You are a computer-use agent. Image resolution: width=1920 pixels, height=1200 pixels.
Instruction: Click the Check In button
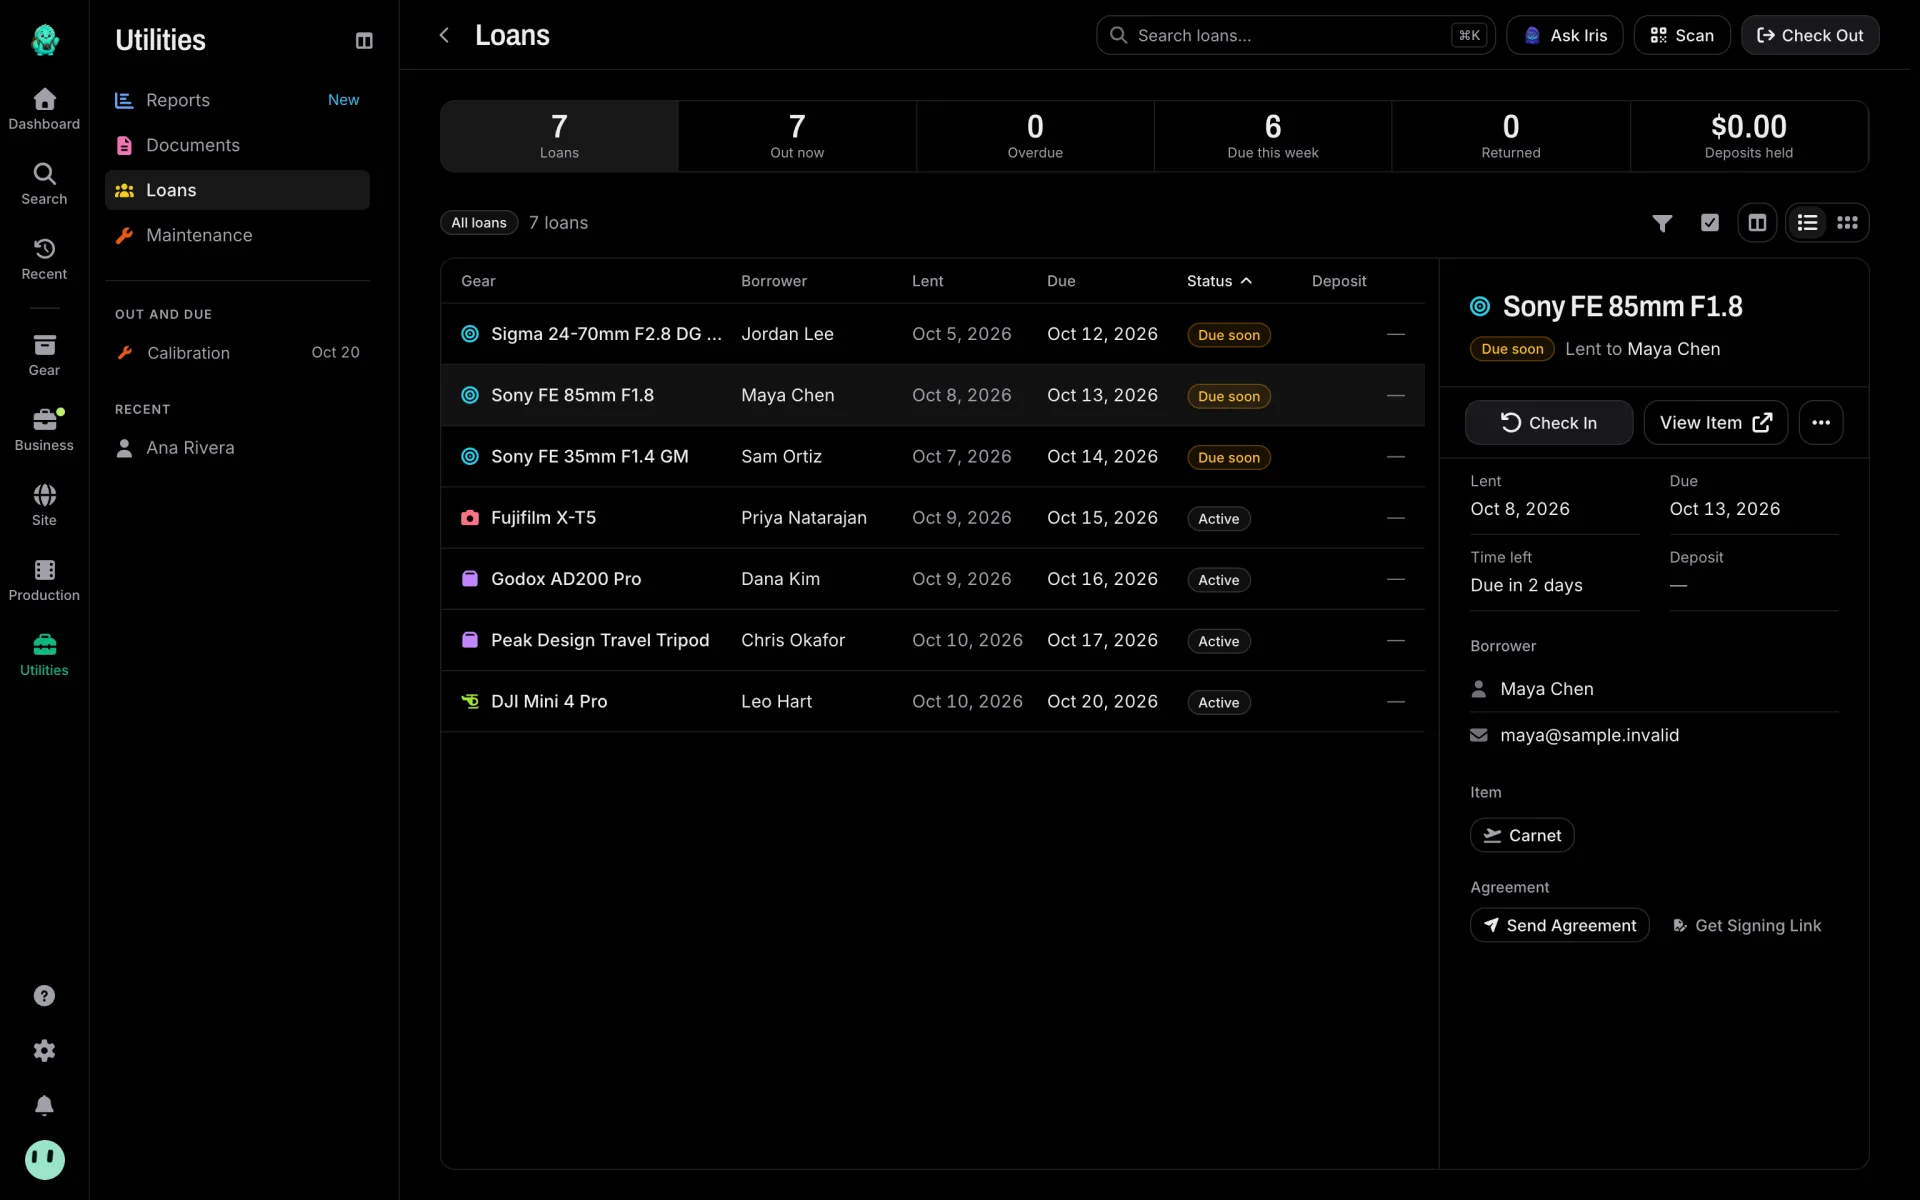[x=1549, y=423]
